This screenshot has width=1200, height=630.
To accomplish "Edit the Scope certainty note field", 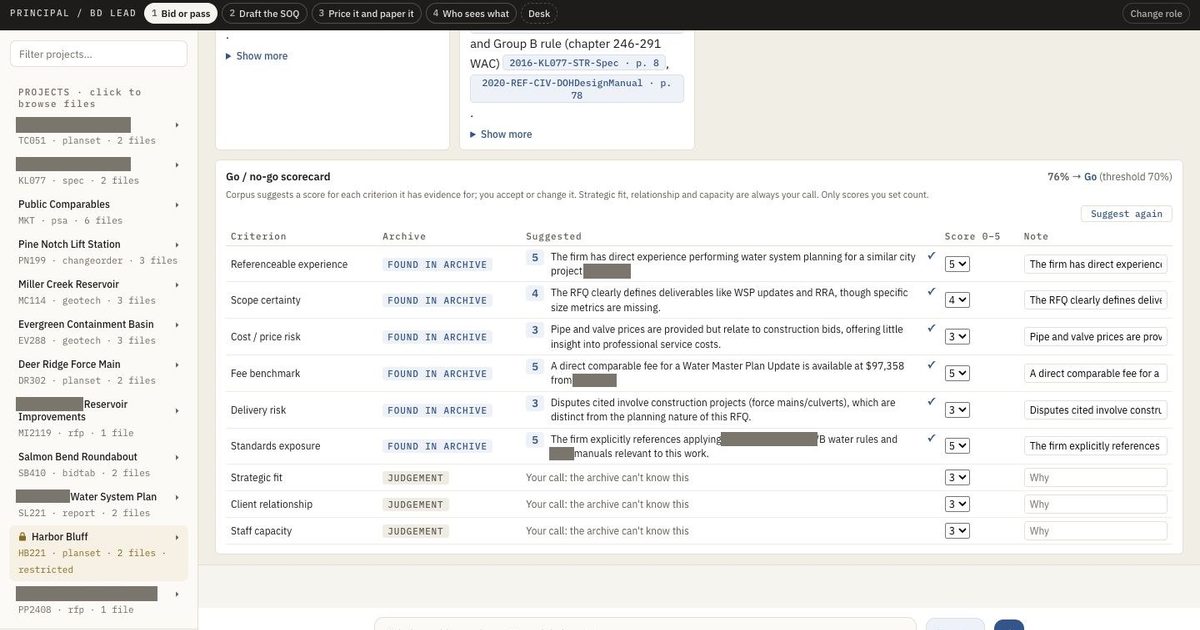I will 1096,300.
